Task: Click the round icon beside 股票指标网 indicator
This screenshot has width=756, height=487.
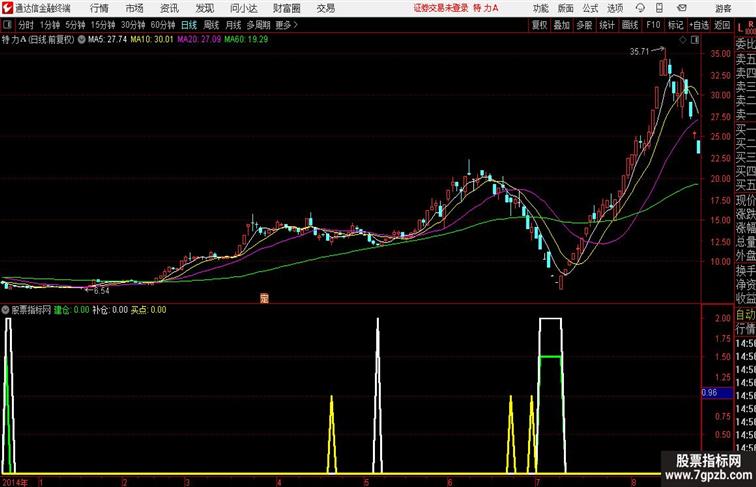Action: click(x=5, y=310)
